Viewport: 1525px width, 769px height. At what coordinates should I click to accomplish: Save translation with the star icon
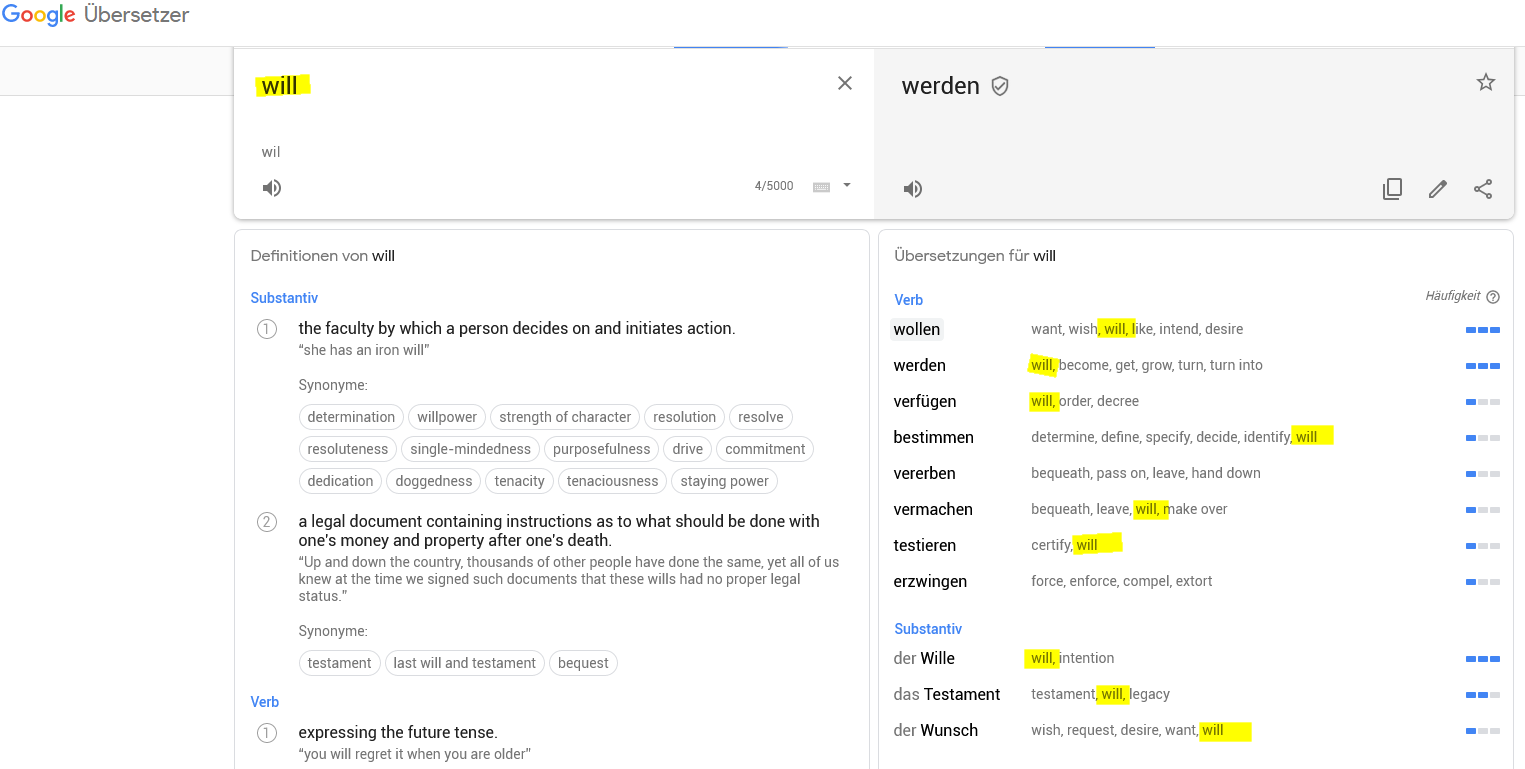[1486, 83]
